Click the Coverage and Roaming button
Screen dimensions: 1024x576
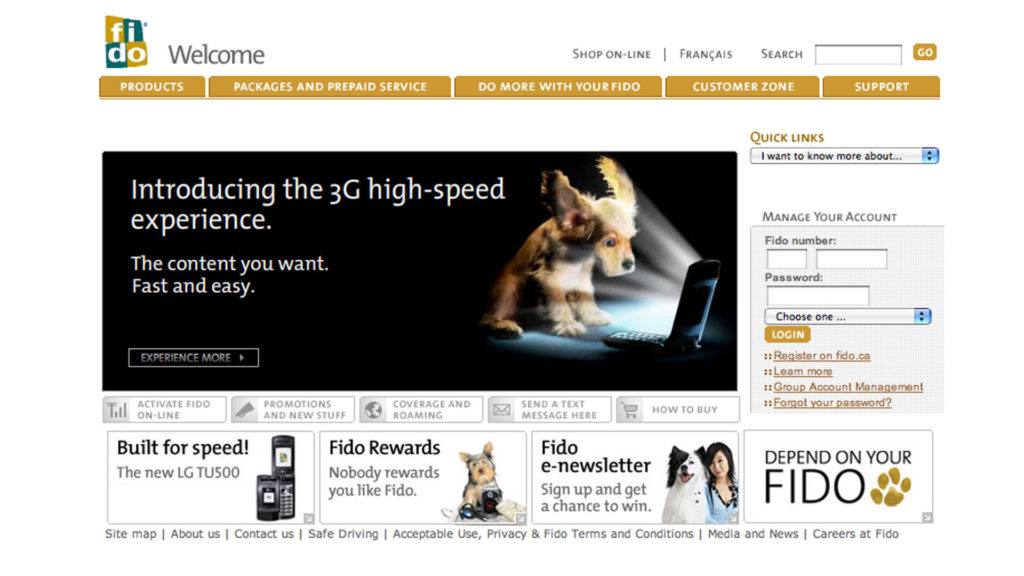coord(421,410)
